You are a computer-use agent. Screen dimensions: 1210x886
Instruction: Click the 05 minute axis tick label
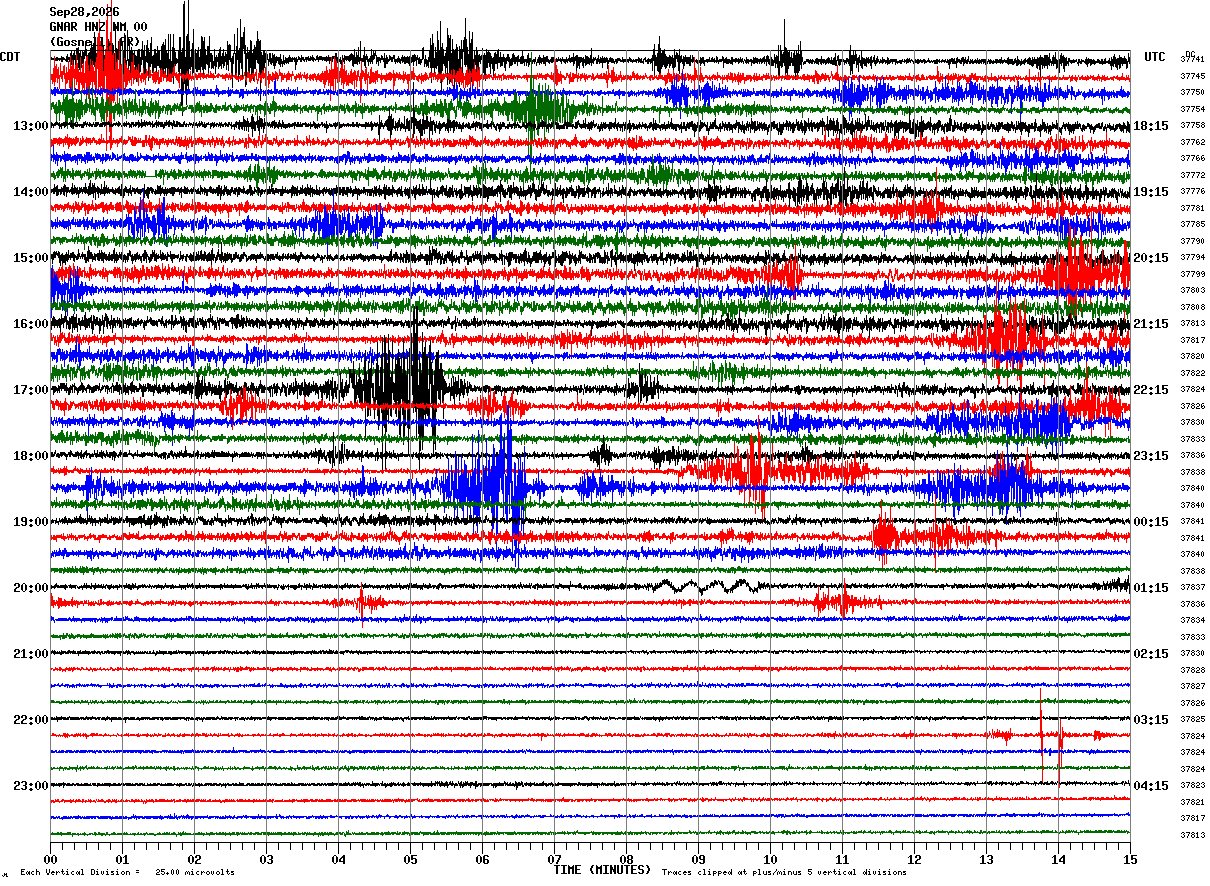[410, 860]
